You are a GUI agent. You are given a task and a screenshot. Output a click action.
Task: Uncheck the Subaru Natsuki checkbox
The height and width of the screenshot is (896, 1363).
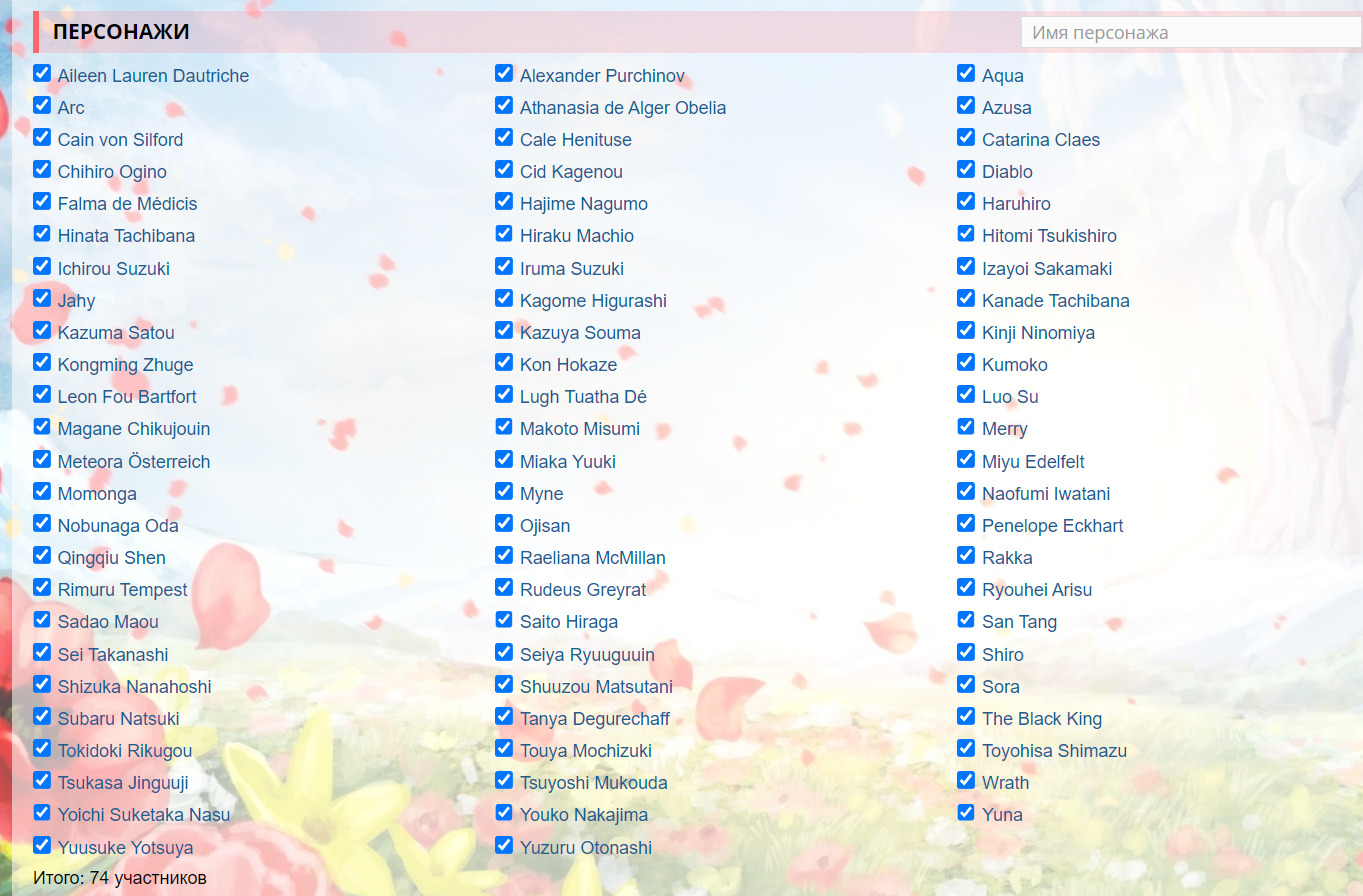pyautogui.click(x=42, y=716)
